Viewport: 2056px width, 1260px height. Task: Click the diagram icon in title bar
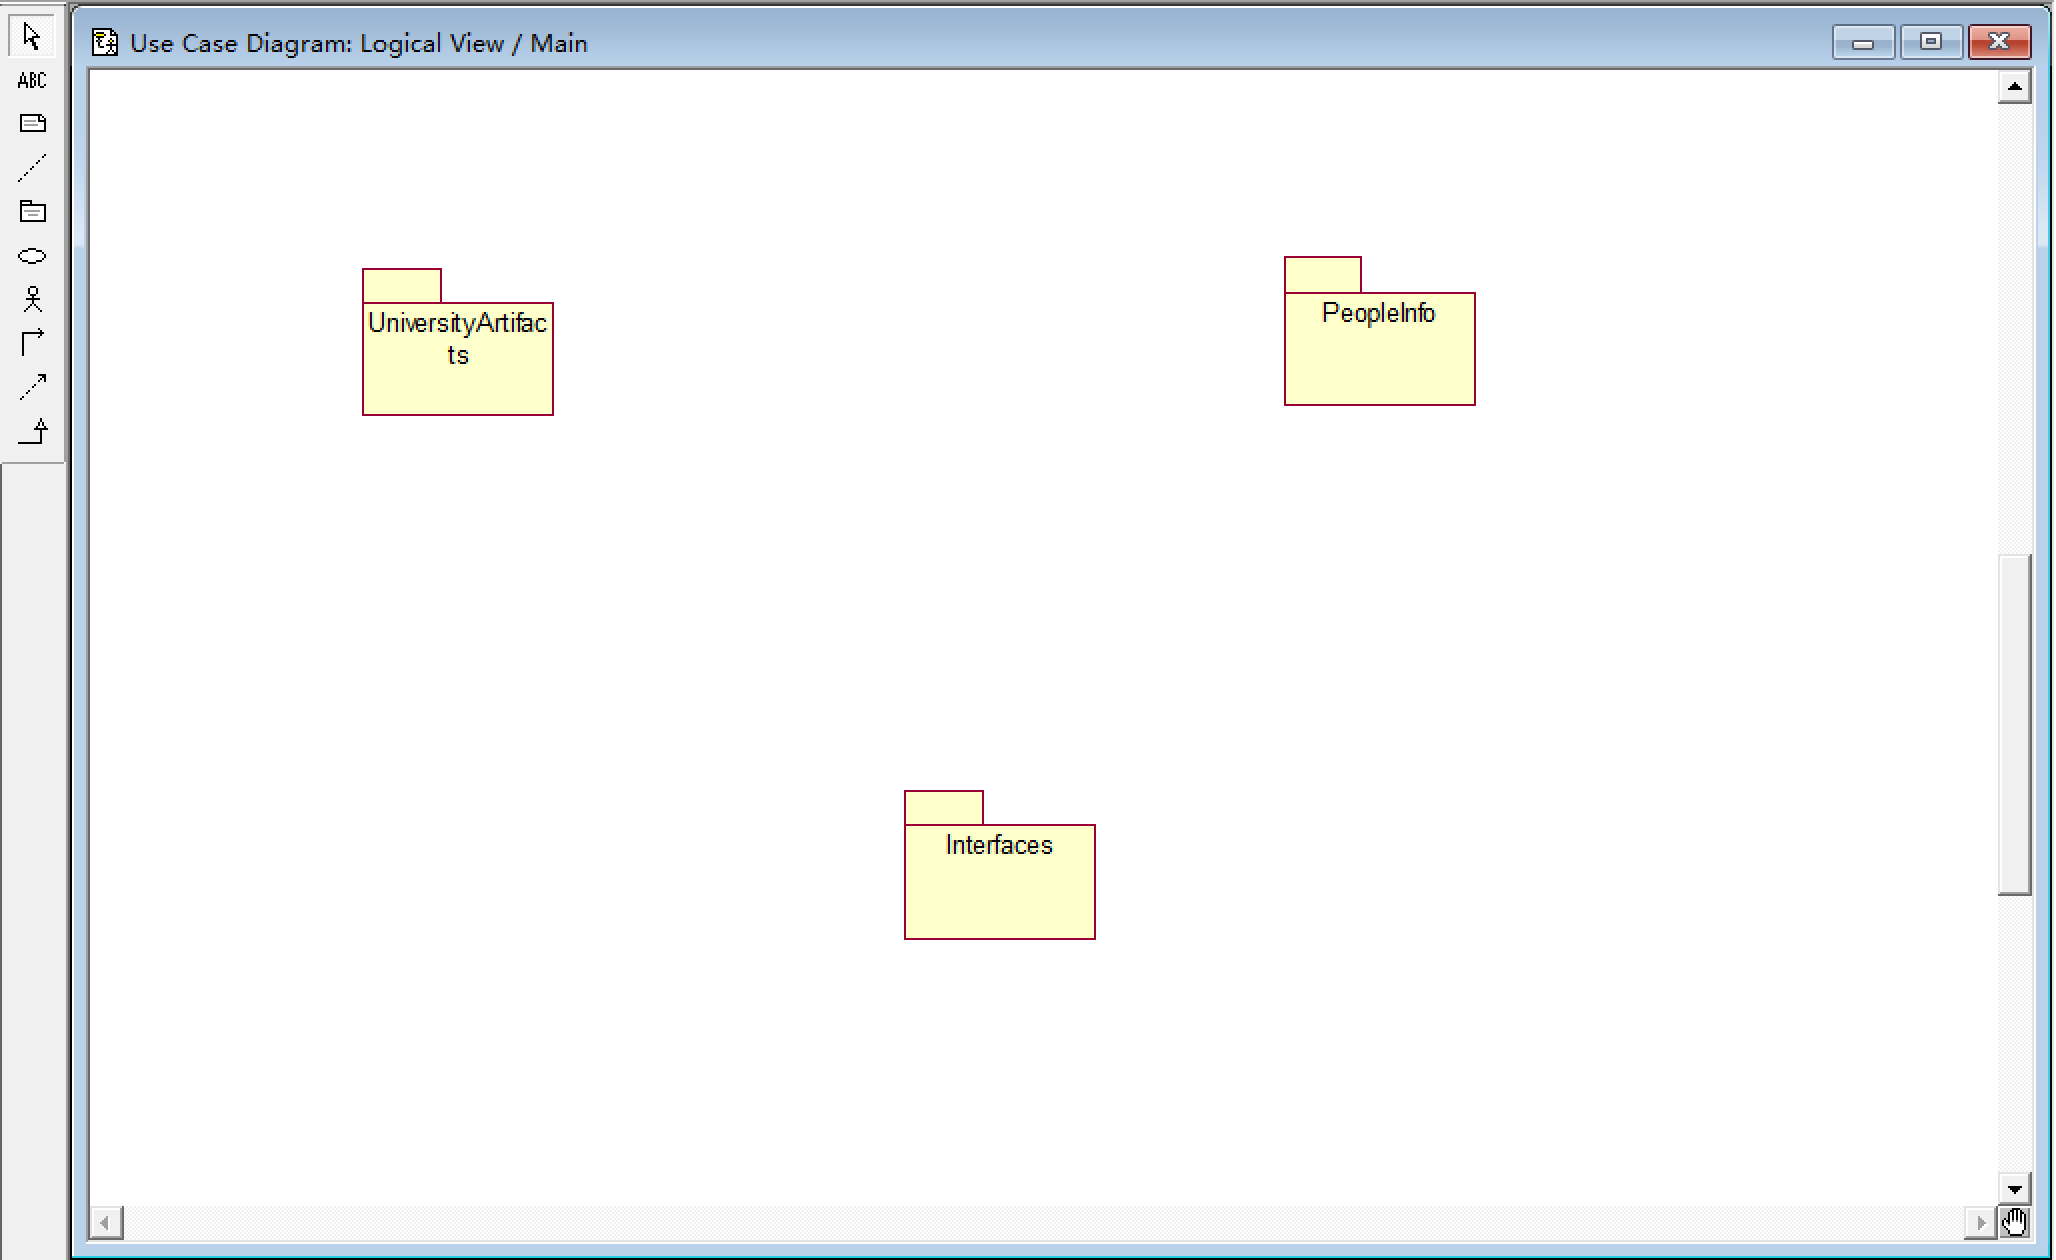(105, 42)
